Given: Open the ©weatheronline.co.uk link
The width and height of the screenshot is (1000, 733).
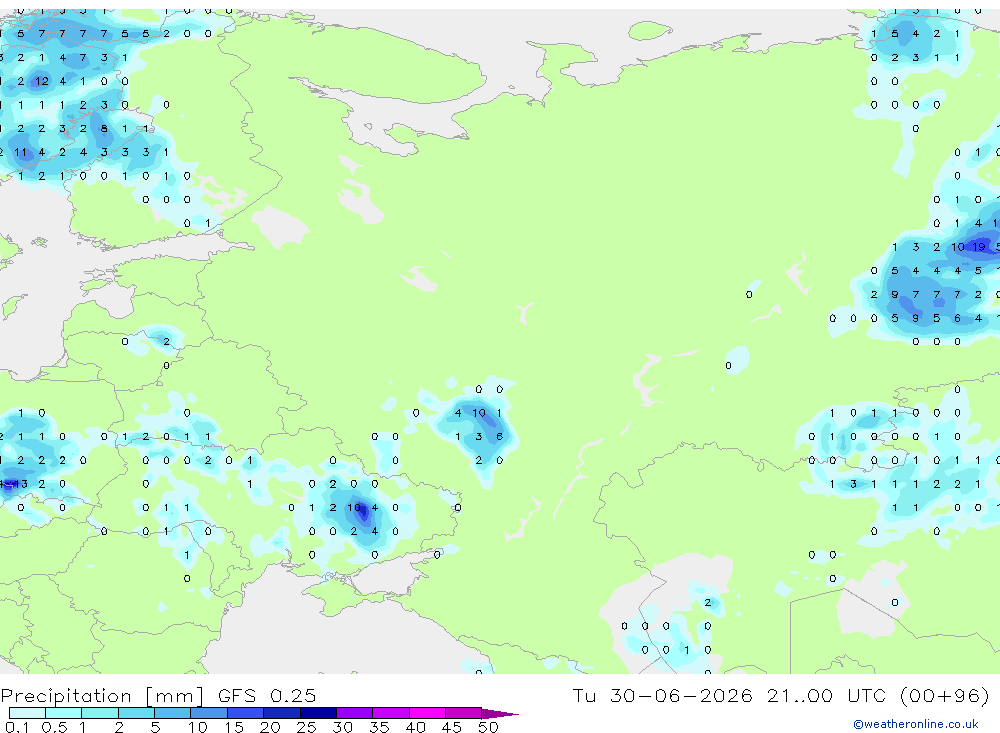Looking at the screenshot, I should pos(916,724).
